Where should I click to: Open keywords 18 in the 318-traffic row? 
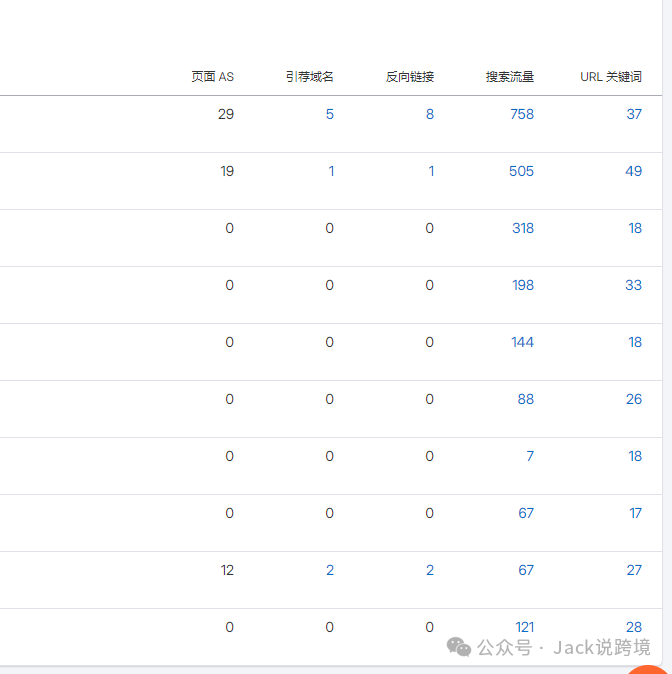[x=635, y=228]
